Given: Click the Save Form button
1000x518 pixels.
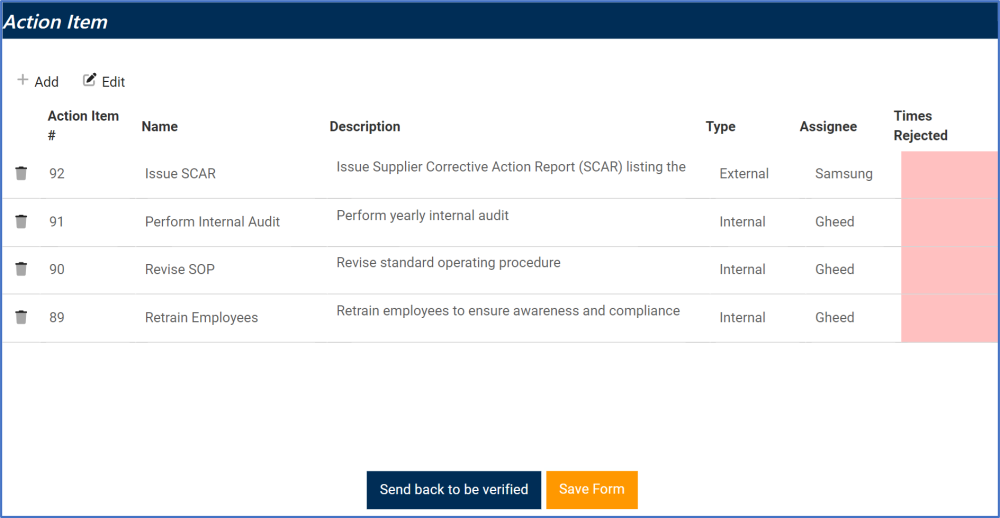Looking at the screenshot, I should [x=591, y=489].
